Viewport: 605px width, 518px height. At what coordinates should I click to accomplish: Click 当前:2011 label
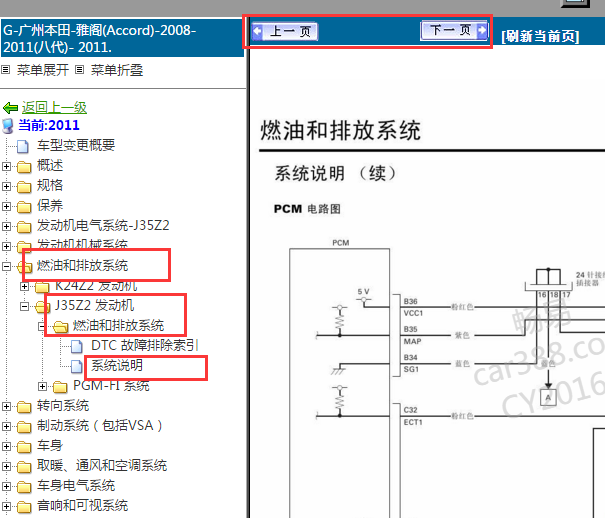tap(49, 125)
